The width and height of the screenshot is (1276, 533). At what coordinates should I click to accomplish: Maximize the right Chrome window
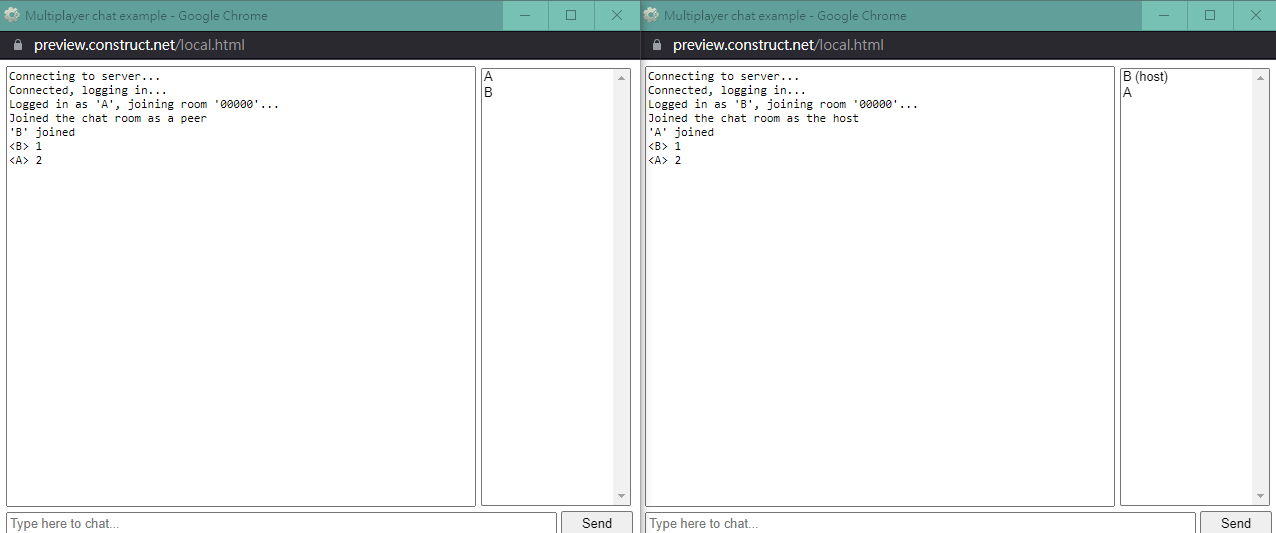[x=1210, y=15]
